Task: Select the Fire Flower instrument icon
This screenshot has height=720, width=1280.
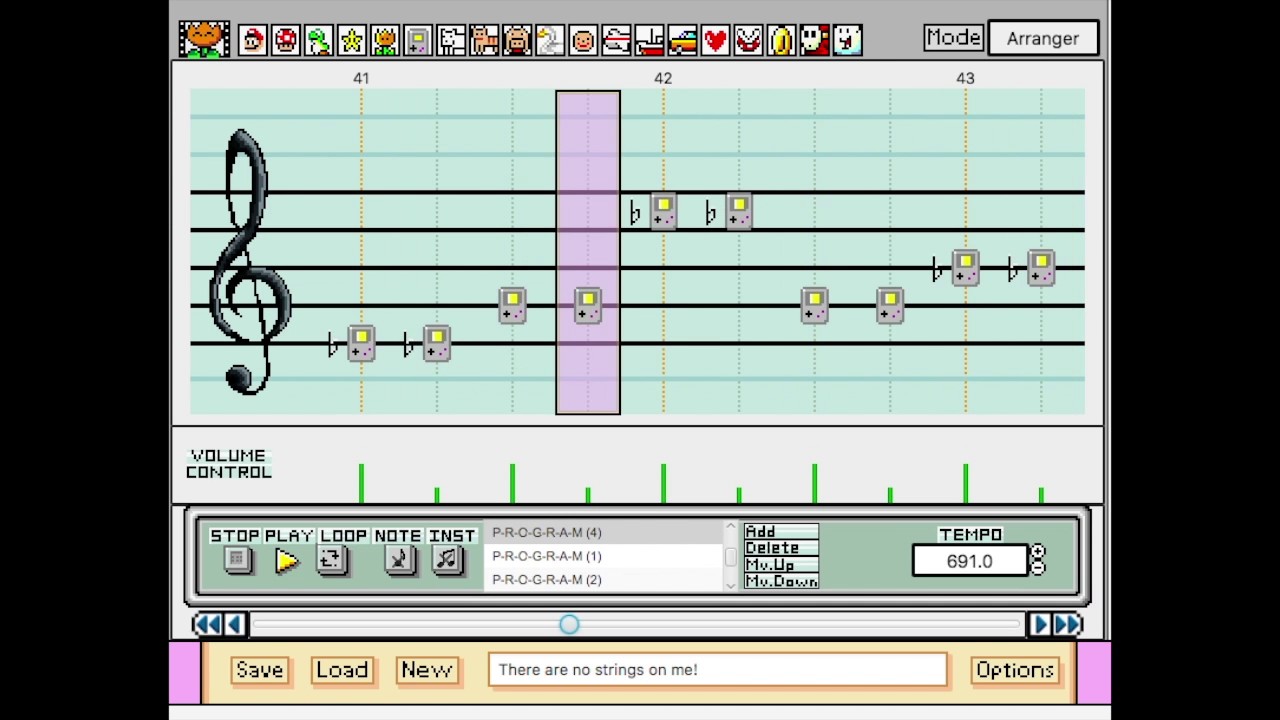Action: coord(385,40)
